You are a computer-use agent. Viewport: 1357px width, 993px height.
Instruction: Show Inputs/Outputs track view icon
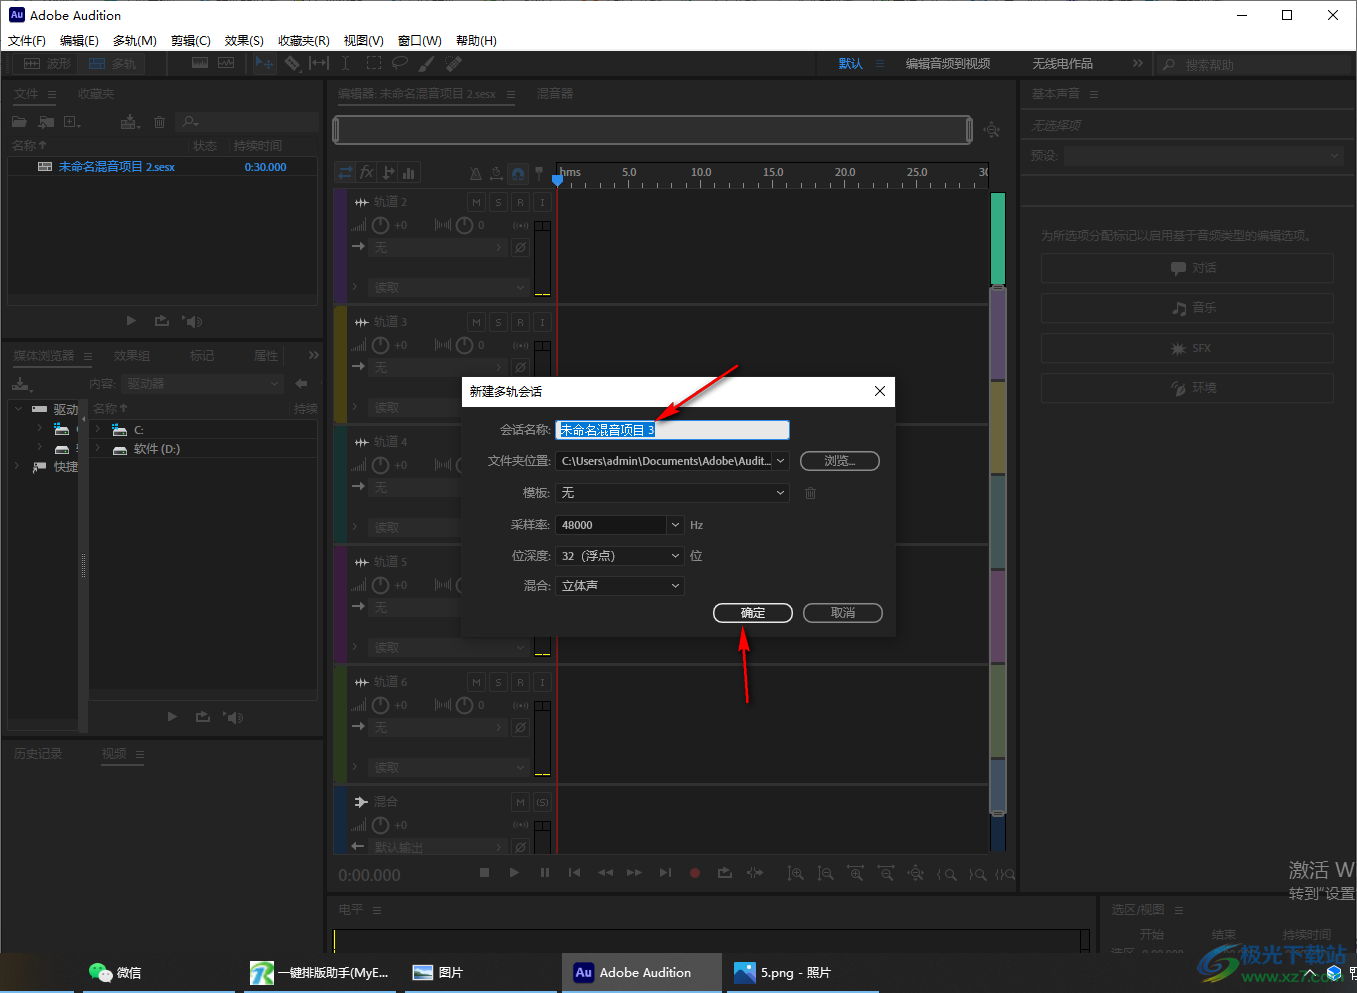click(x=345, y=172)
